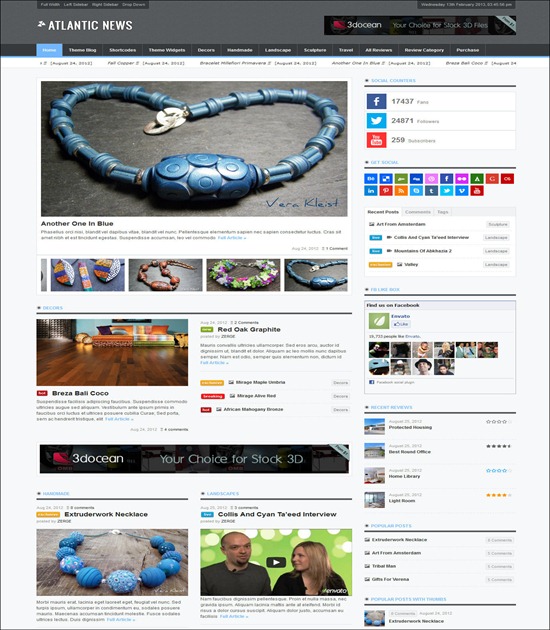Click the Facebook Like button for Envato
This screenshot has height=630, width=550.
[401, 324]
